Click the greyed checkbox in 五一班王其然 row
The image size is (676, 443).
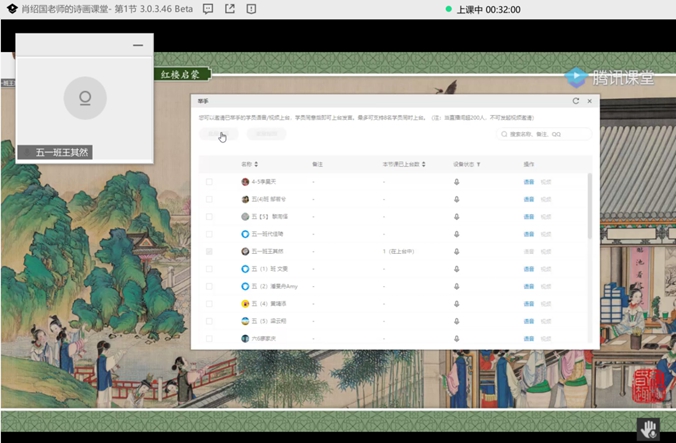coord(209,251)
